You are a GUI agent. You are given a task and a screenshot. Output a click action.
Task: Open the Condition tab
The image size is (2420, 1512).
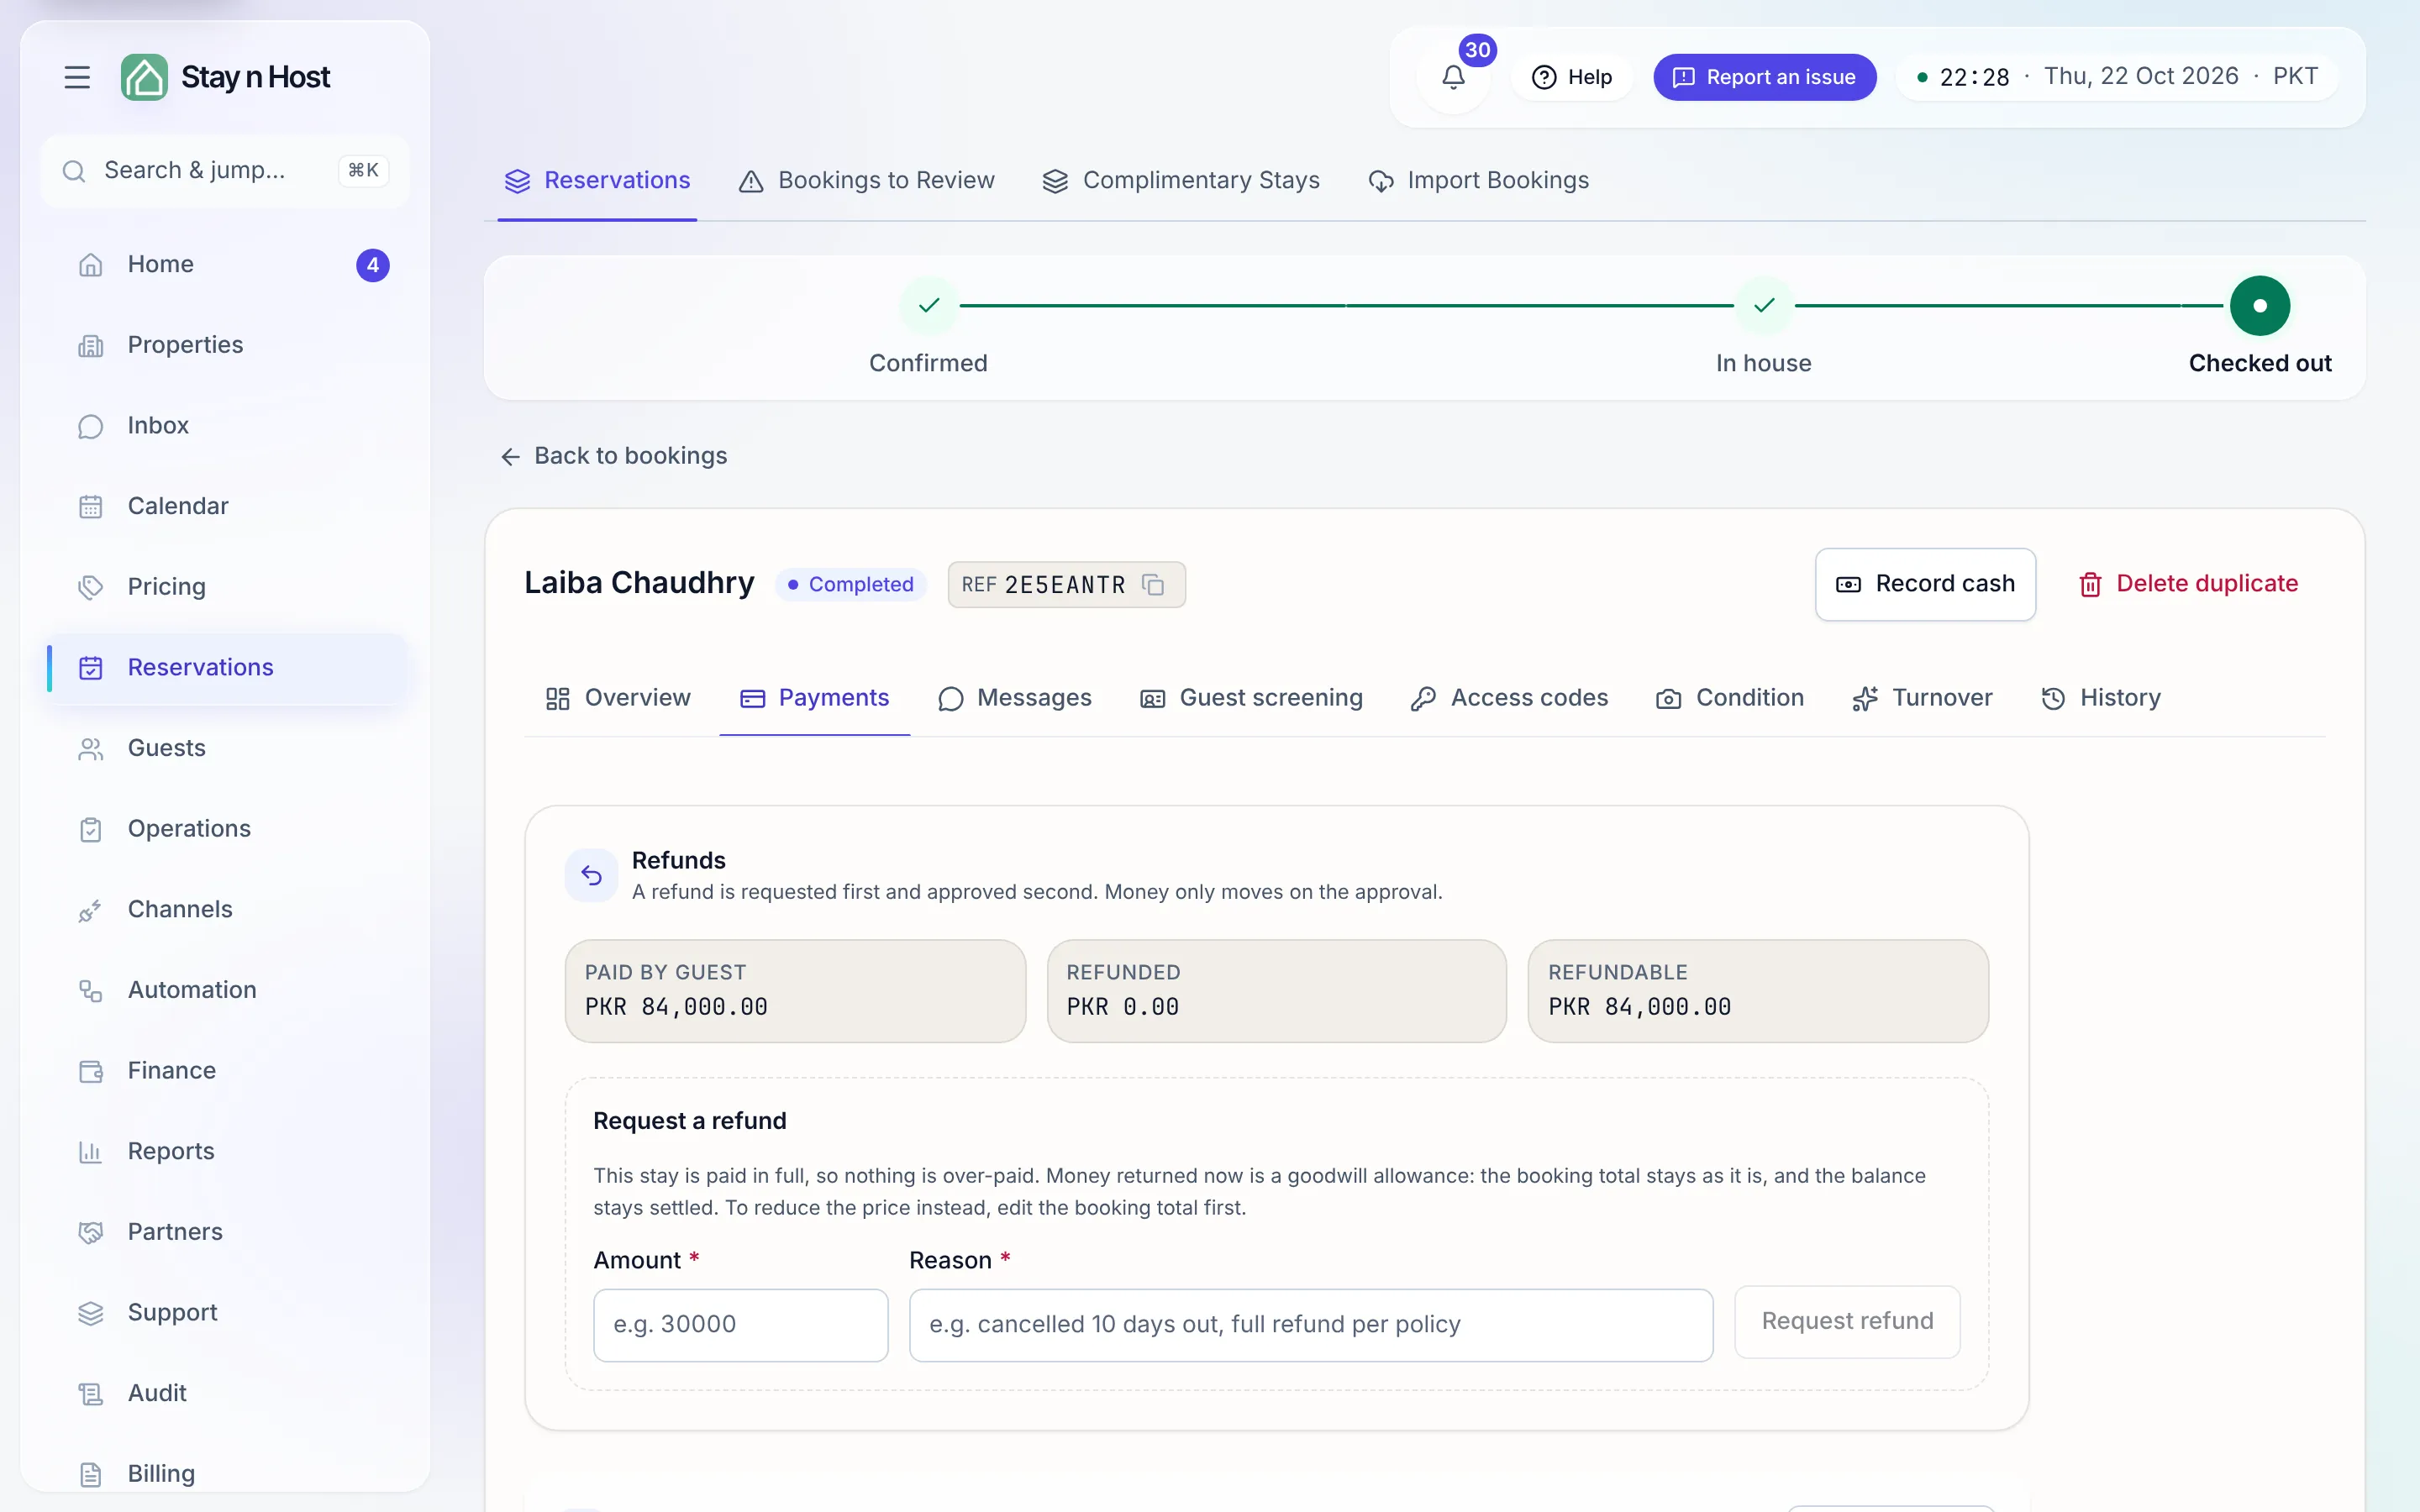click(1730, 698)
